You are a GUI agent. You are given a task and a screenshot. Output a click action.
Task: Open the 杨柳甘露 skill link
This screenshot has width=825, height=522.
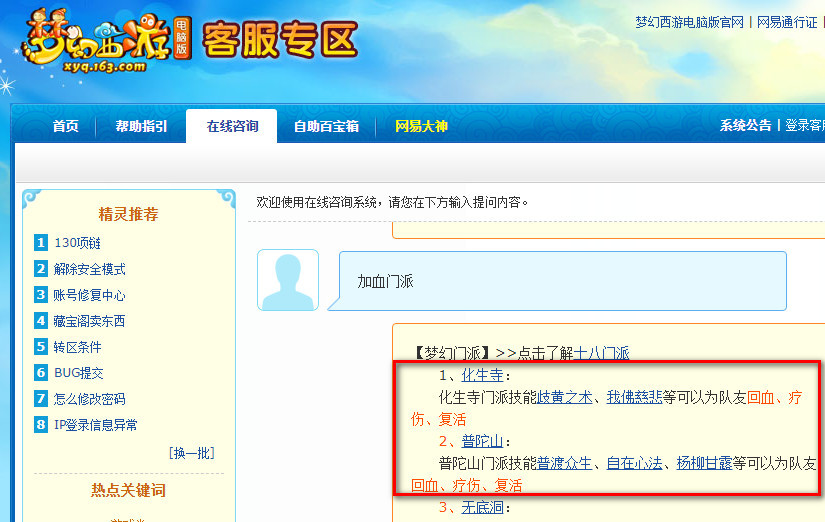(x=705, y=463)
